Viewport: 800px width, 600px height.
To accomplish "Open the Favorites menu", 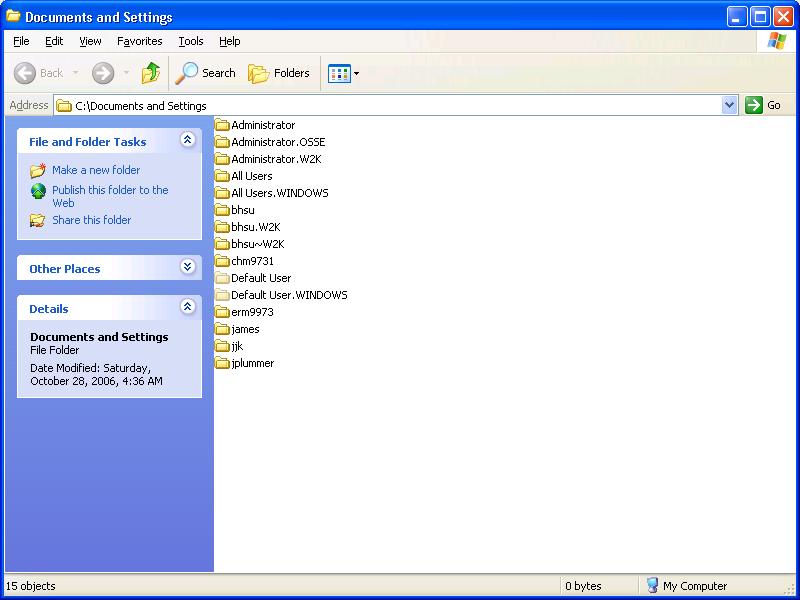I will pyautogui.click(x=139, y=41).
